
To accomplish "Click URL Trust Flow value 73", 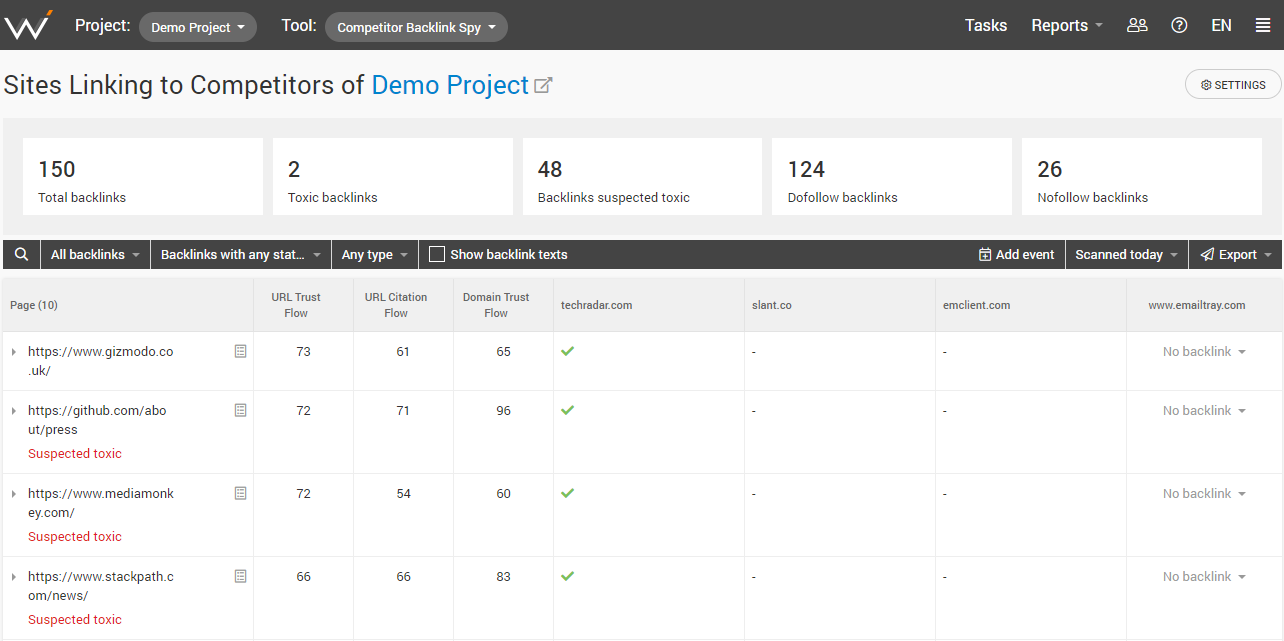I will 303,352.
